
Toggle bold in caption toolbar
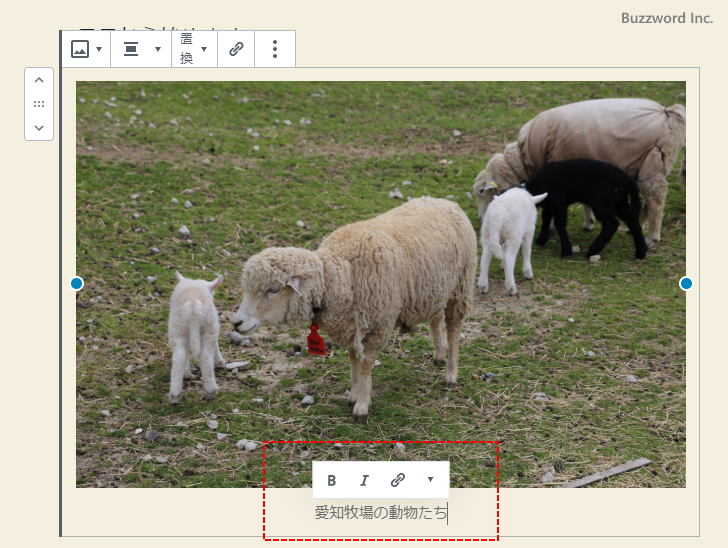coord(332,480)
